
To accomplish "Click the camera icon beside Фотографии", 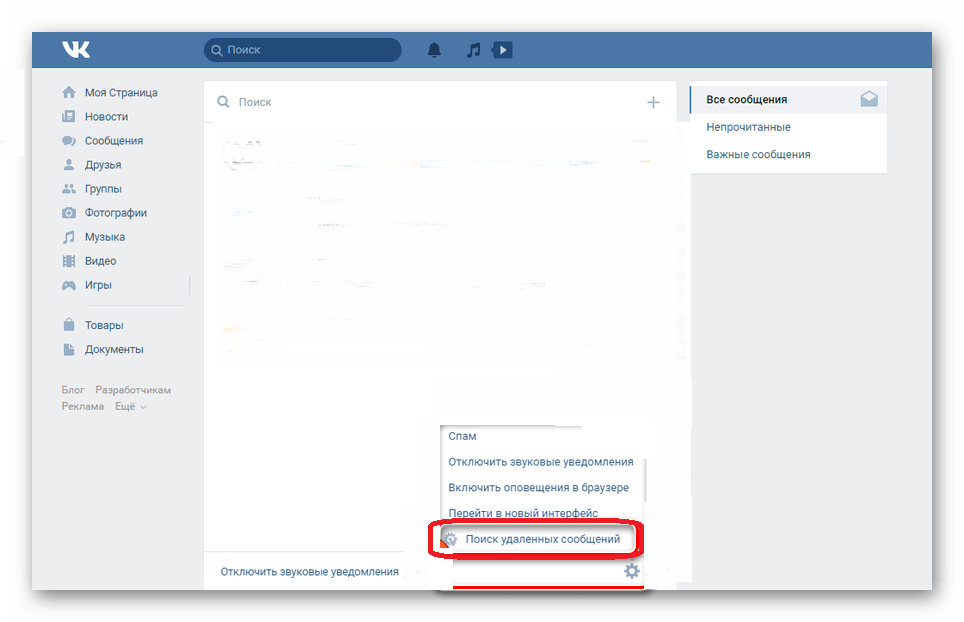I will pos(69,213).
